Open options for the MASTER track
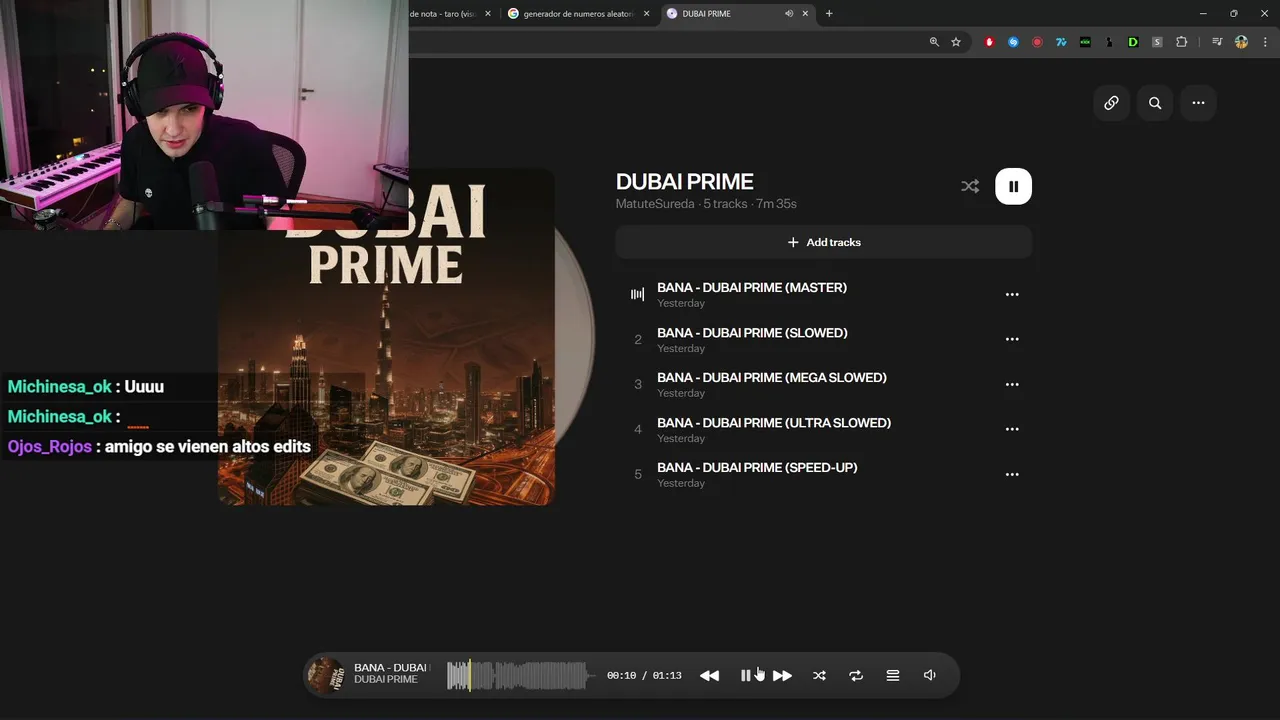Screen dimensions: 1280x720 click(x=1012, y=294)
